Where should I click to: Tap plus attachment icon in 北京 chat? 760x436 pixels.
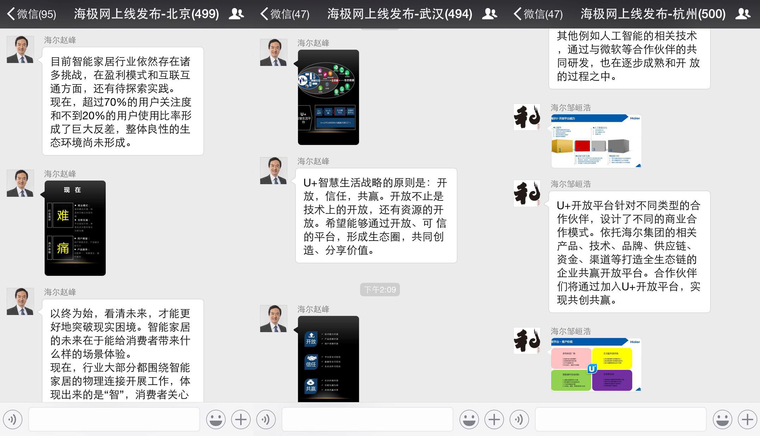pyautogui.click(x=240, y=419)
